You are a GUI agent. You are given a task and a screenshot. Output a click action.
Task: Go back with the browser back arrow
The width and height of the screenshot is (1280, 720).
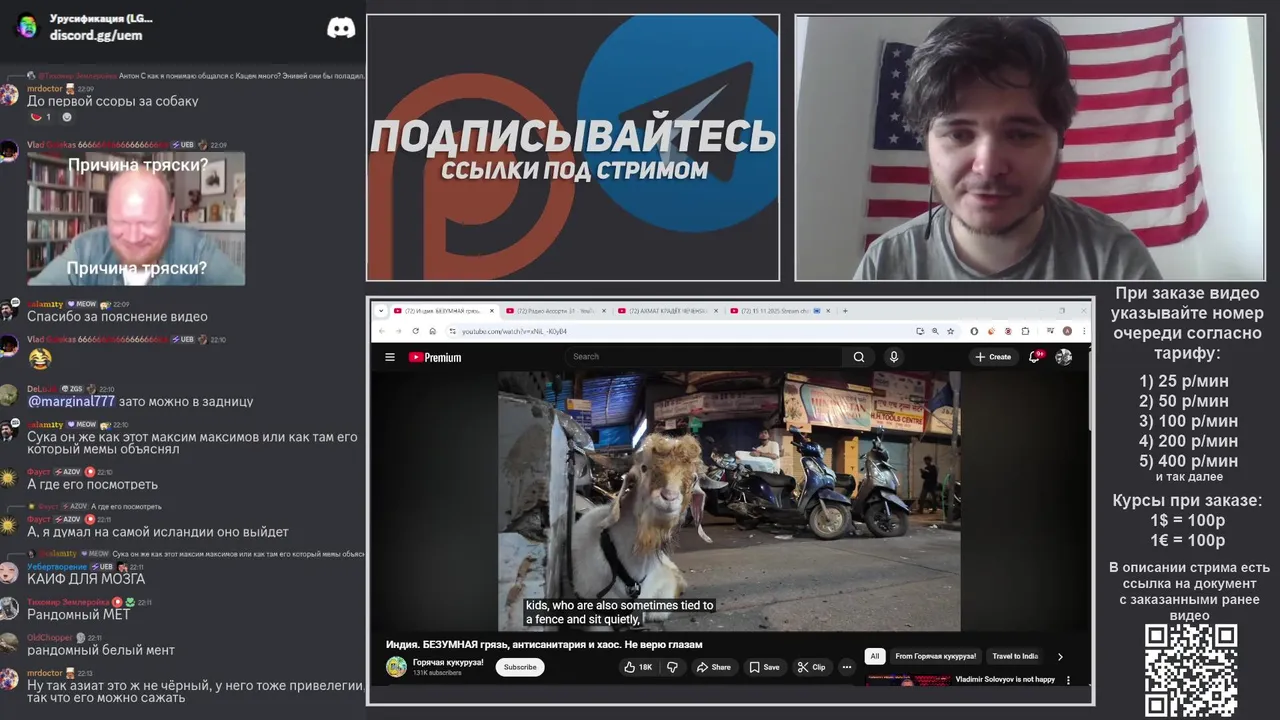coord(384,331)
